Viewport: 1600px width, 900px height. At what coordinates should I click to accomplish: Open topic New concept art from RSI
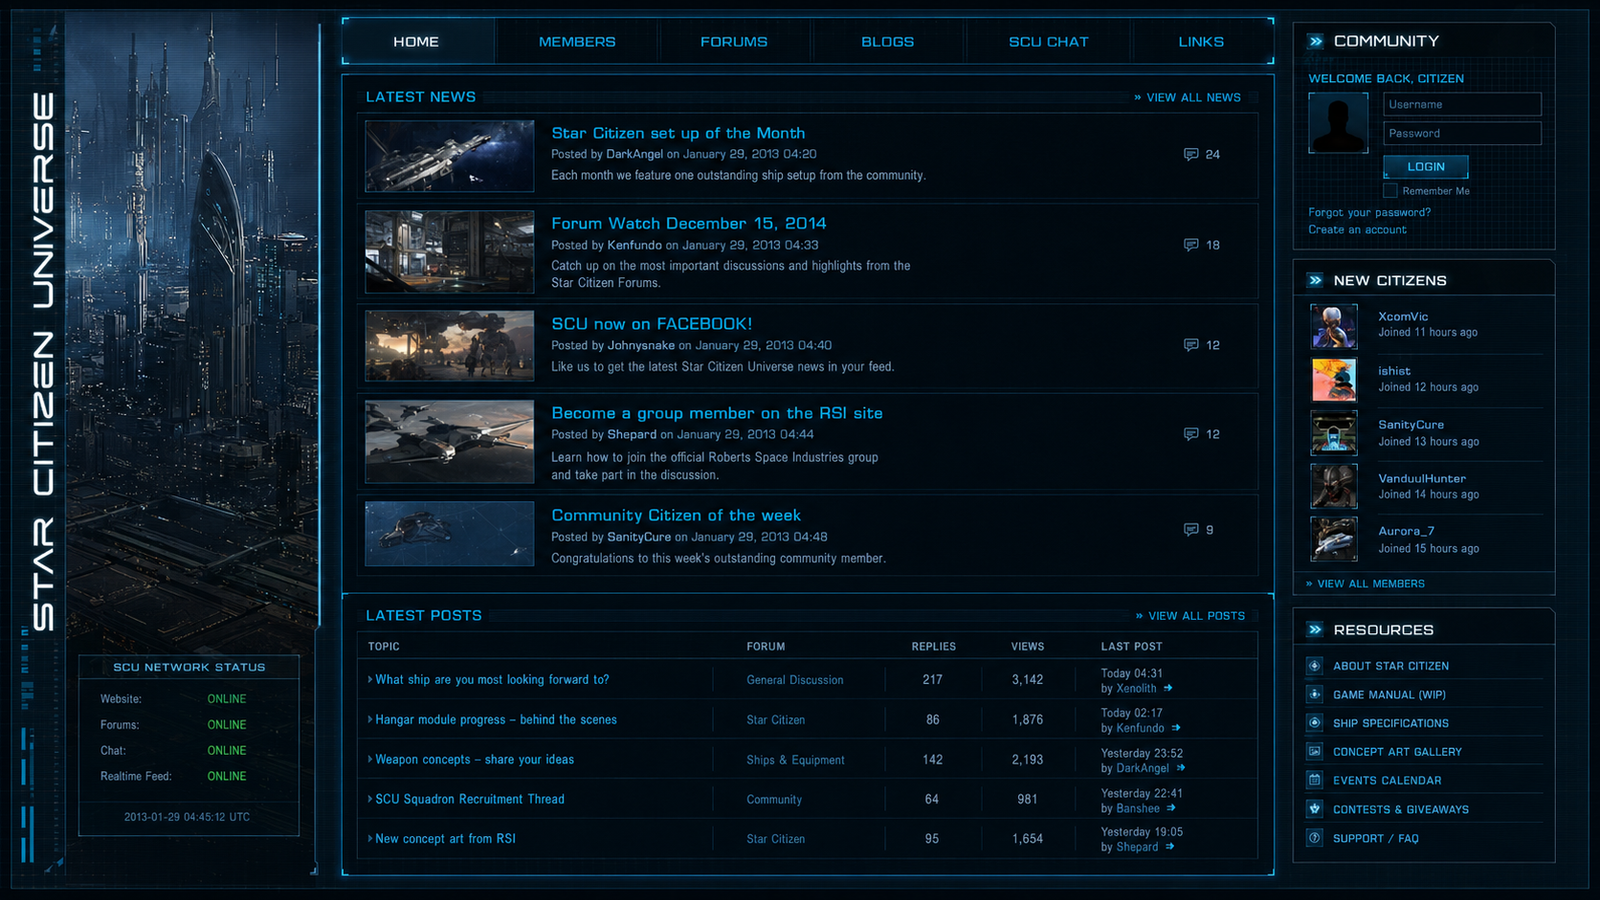pos(445,839)
